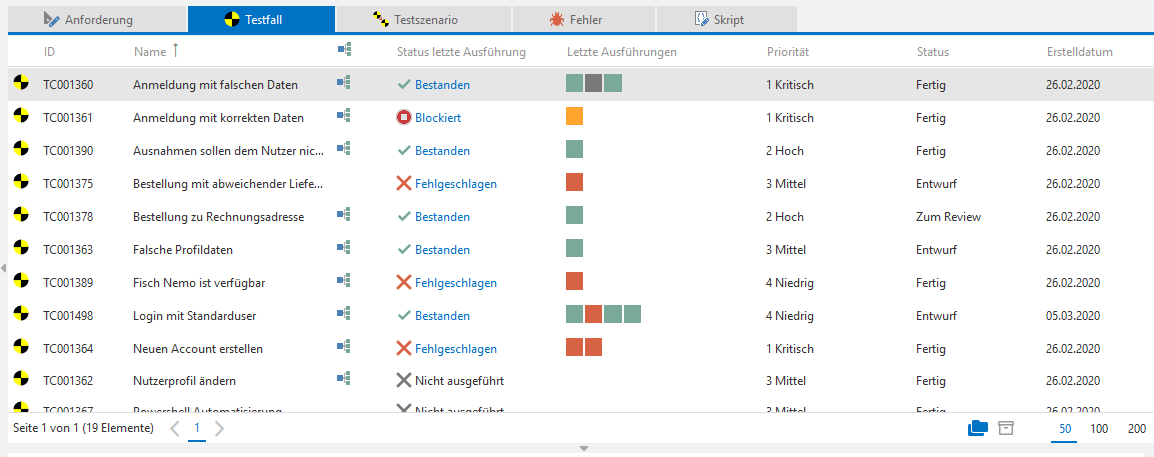
Task: Open Bestanden link for Falsche Profildaten
Action: pos(442,250)
